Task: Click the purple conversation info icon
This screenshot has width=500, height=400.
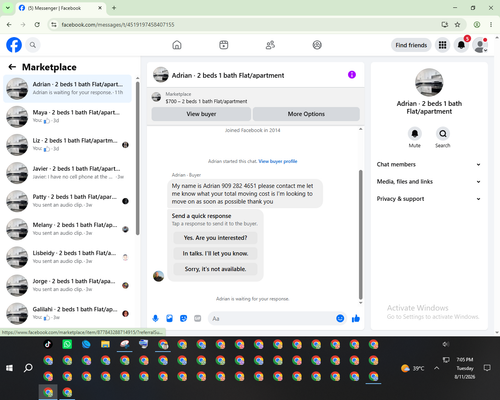Action: 352,75
